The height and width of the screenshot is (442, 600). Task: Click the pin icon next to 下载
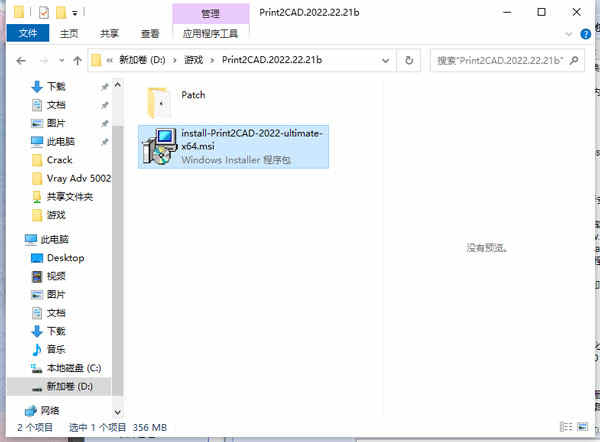click(x=104, y=87)
